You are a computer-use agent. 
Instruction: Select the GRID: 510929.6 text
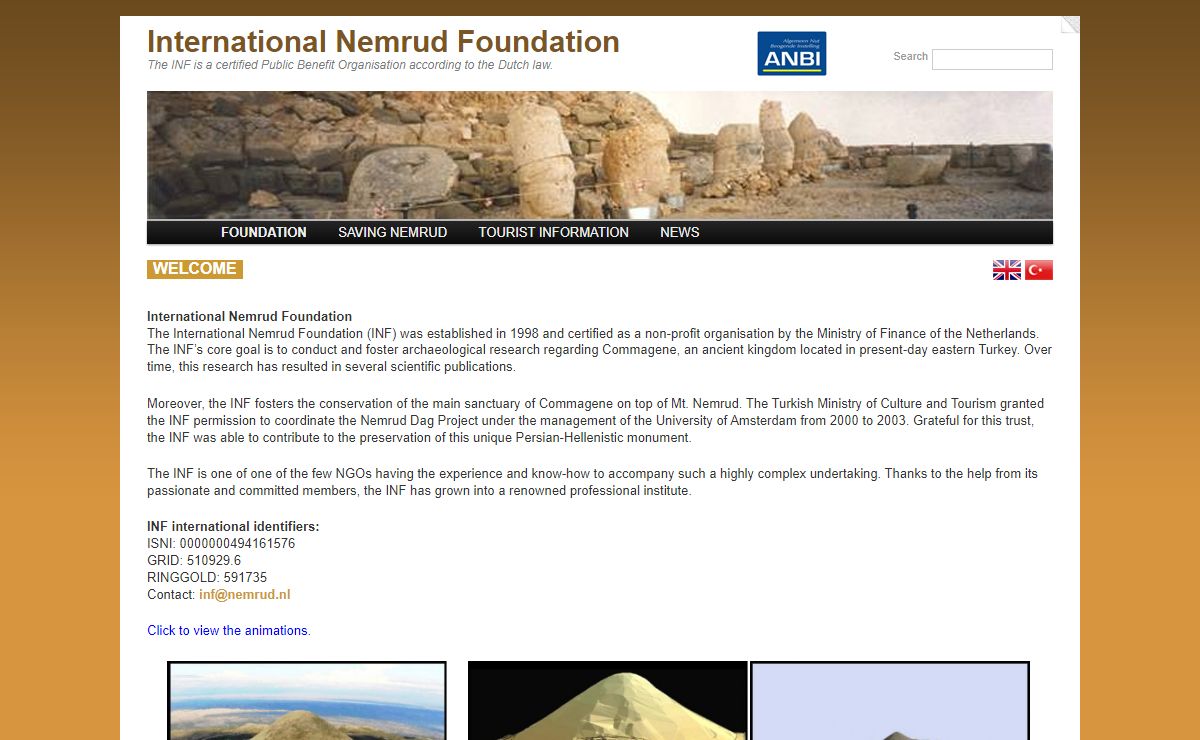(194, 560)
